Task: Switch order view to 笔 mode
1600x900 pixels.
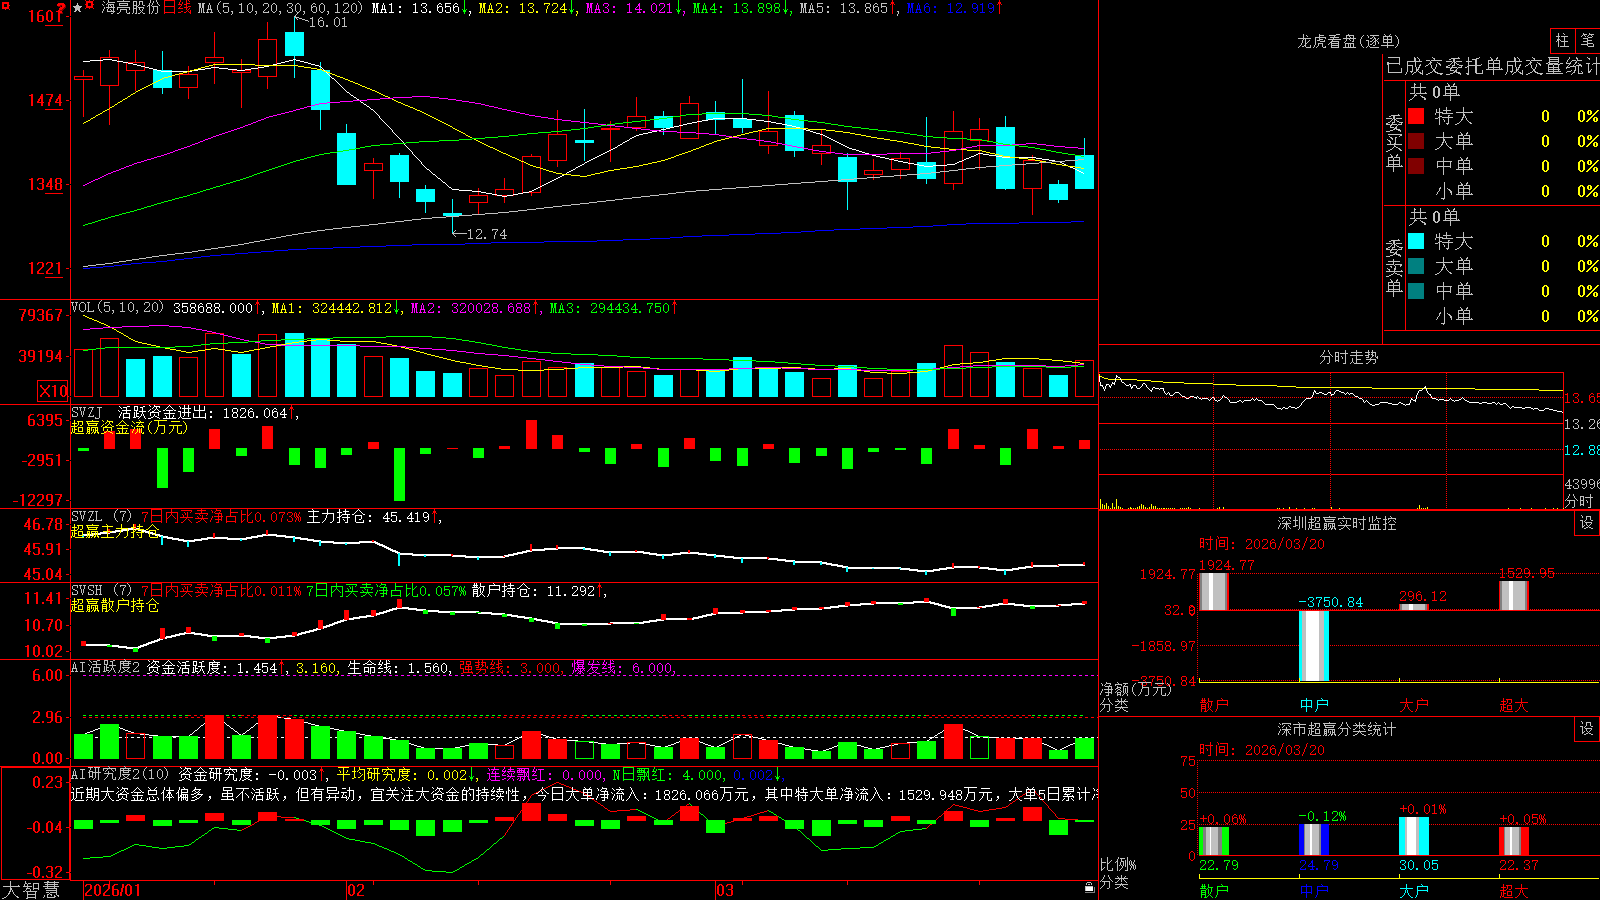Action: point(1588,41)
